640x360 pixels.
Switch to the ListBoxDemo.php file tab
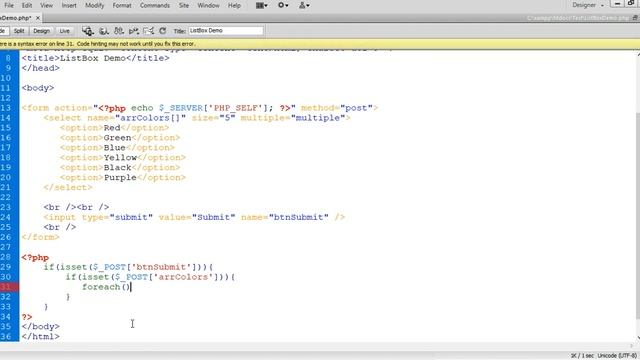pos(16,18)
